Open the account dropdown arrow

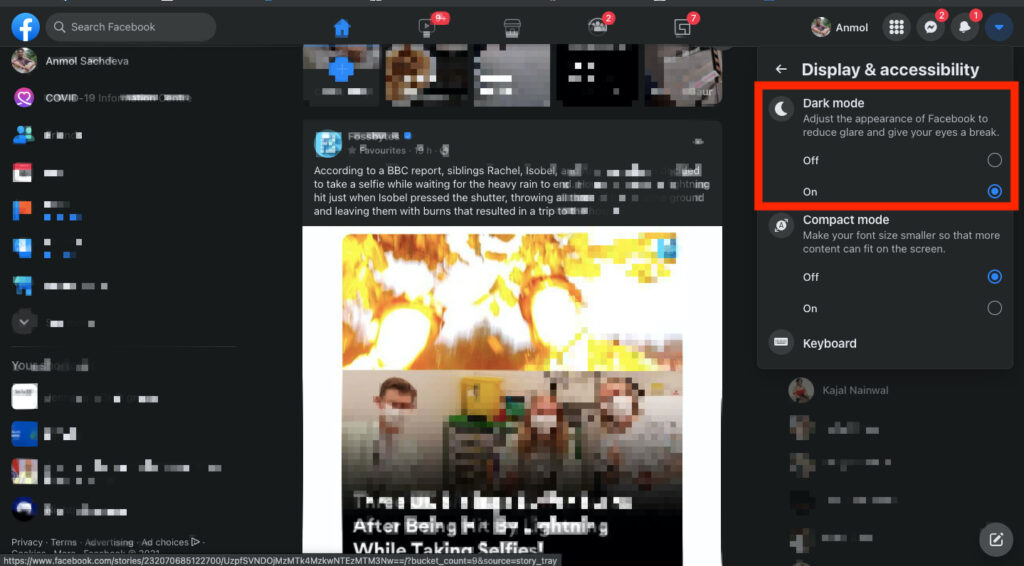[998, 28]
